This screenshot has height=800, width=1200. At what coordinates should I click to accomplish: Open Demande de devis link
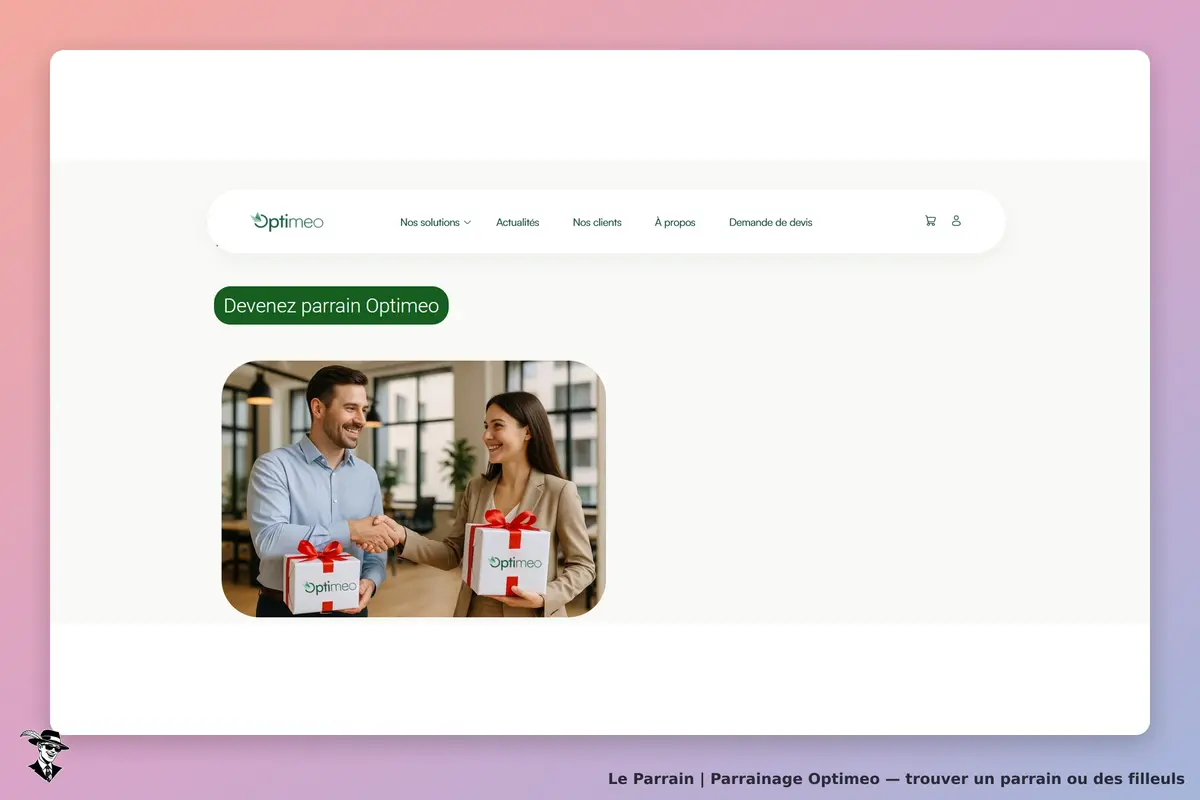[x=770, y=222]
